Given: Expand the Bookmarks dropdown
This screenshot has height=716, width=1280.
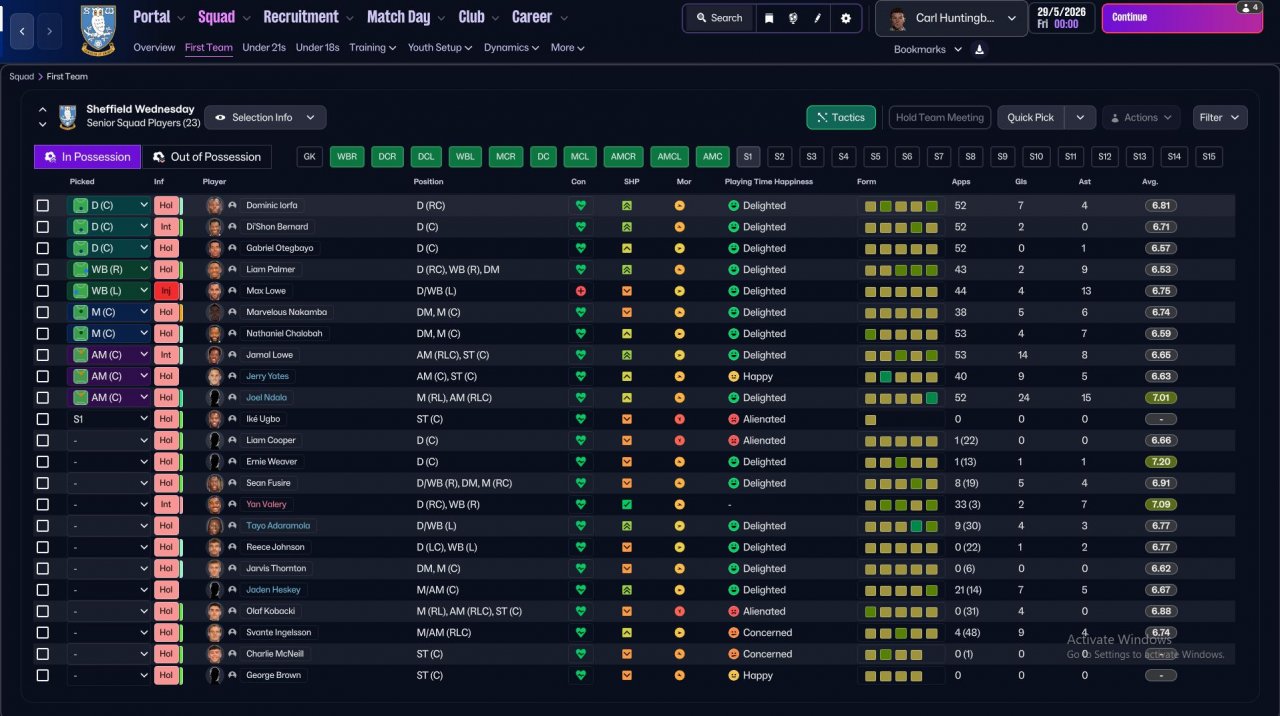Looking at the screenshot, I should pos(927,49).
